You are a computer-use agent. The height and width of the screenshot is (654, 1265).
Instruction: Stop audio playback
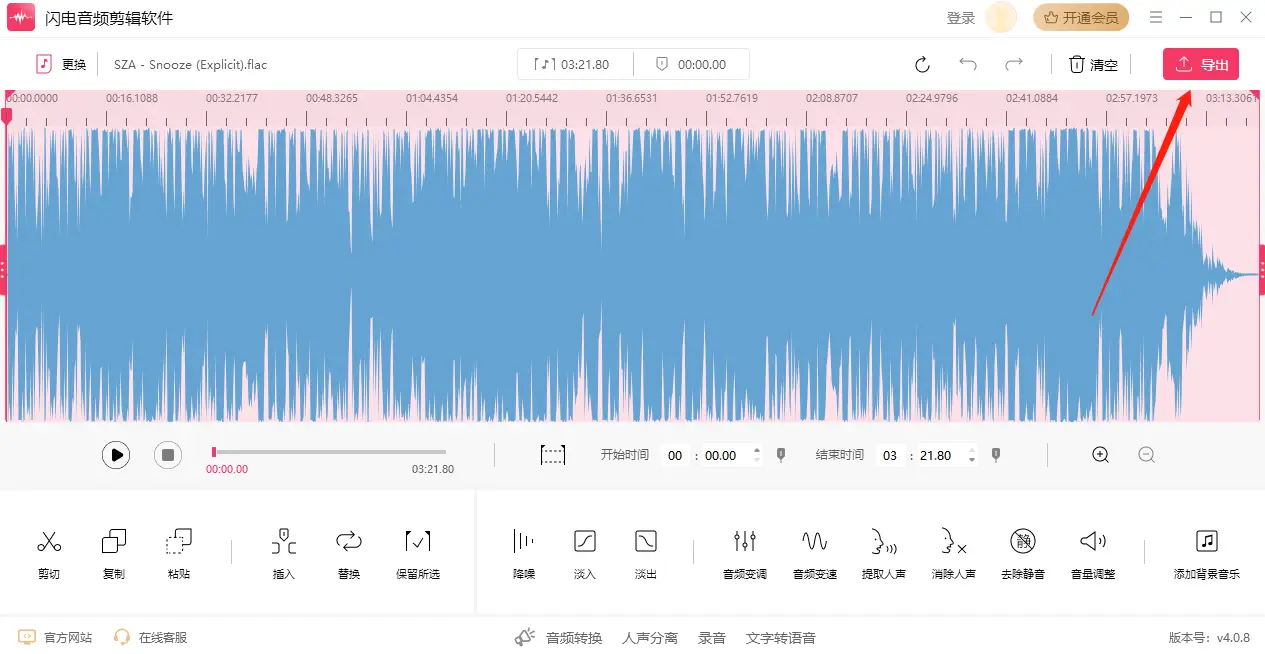168,455
